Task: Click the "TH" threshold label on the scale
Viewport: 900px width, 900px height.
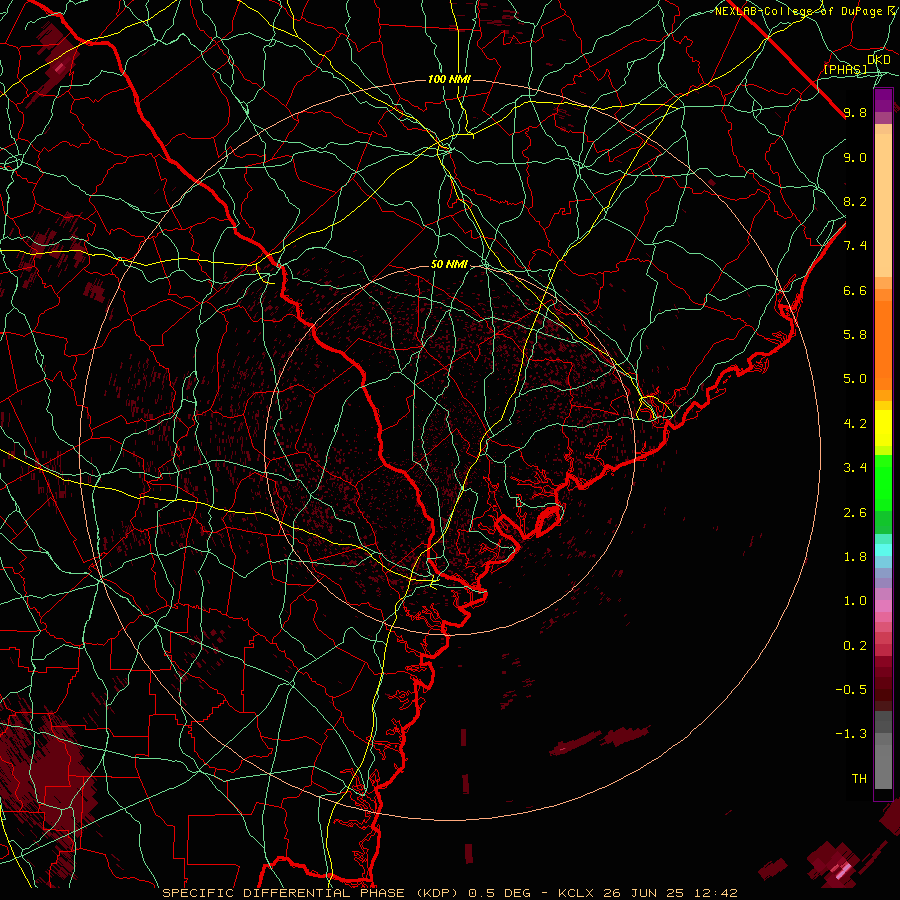Action: tap(859, 779)
